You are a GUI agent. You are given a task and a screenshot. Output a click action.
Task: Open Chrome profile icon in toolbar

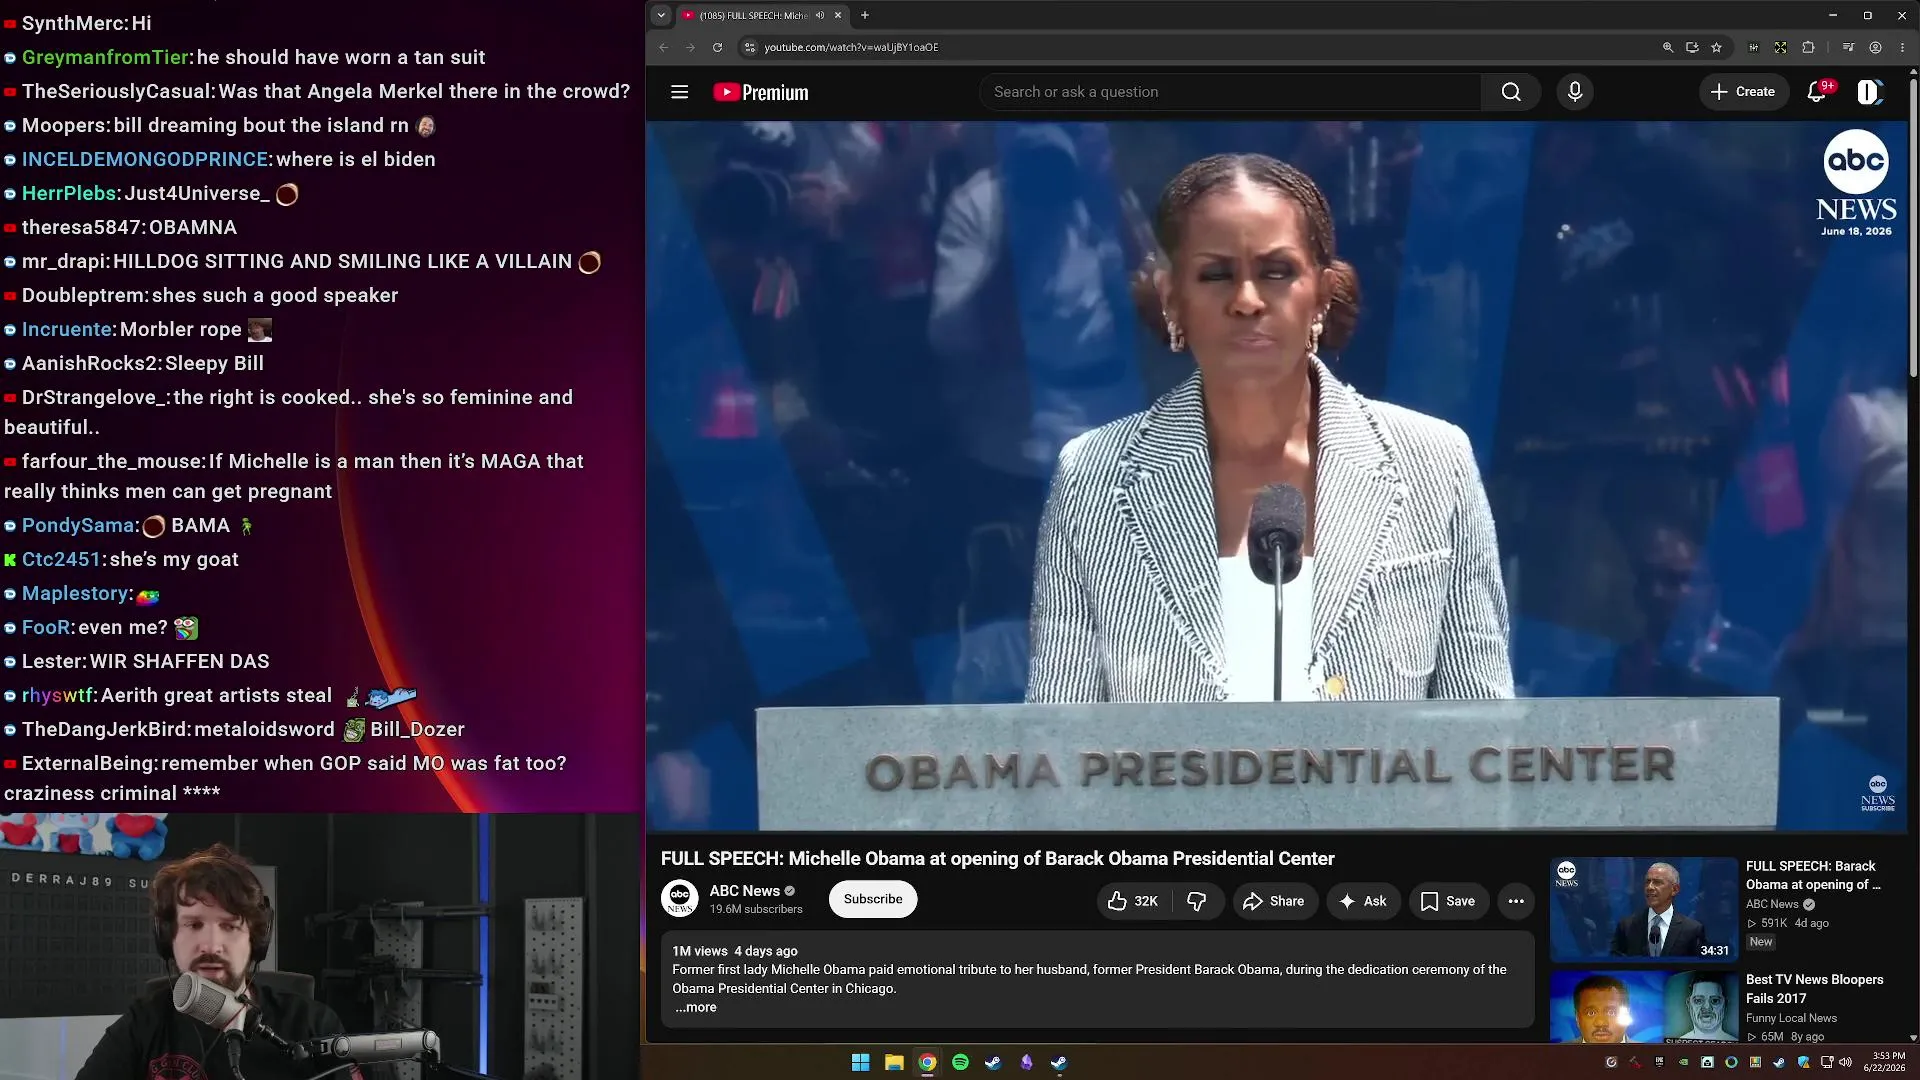[1876, 47]
